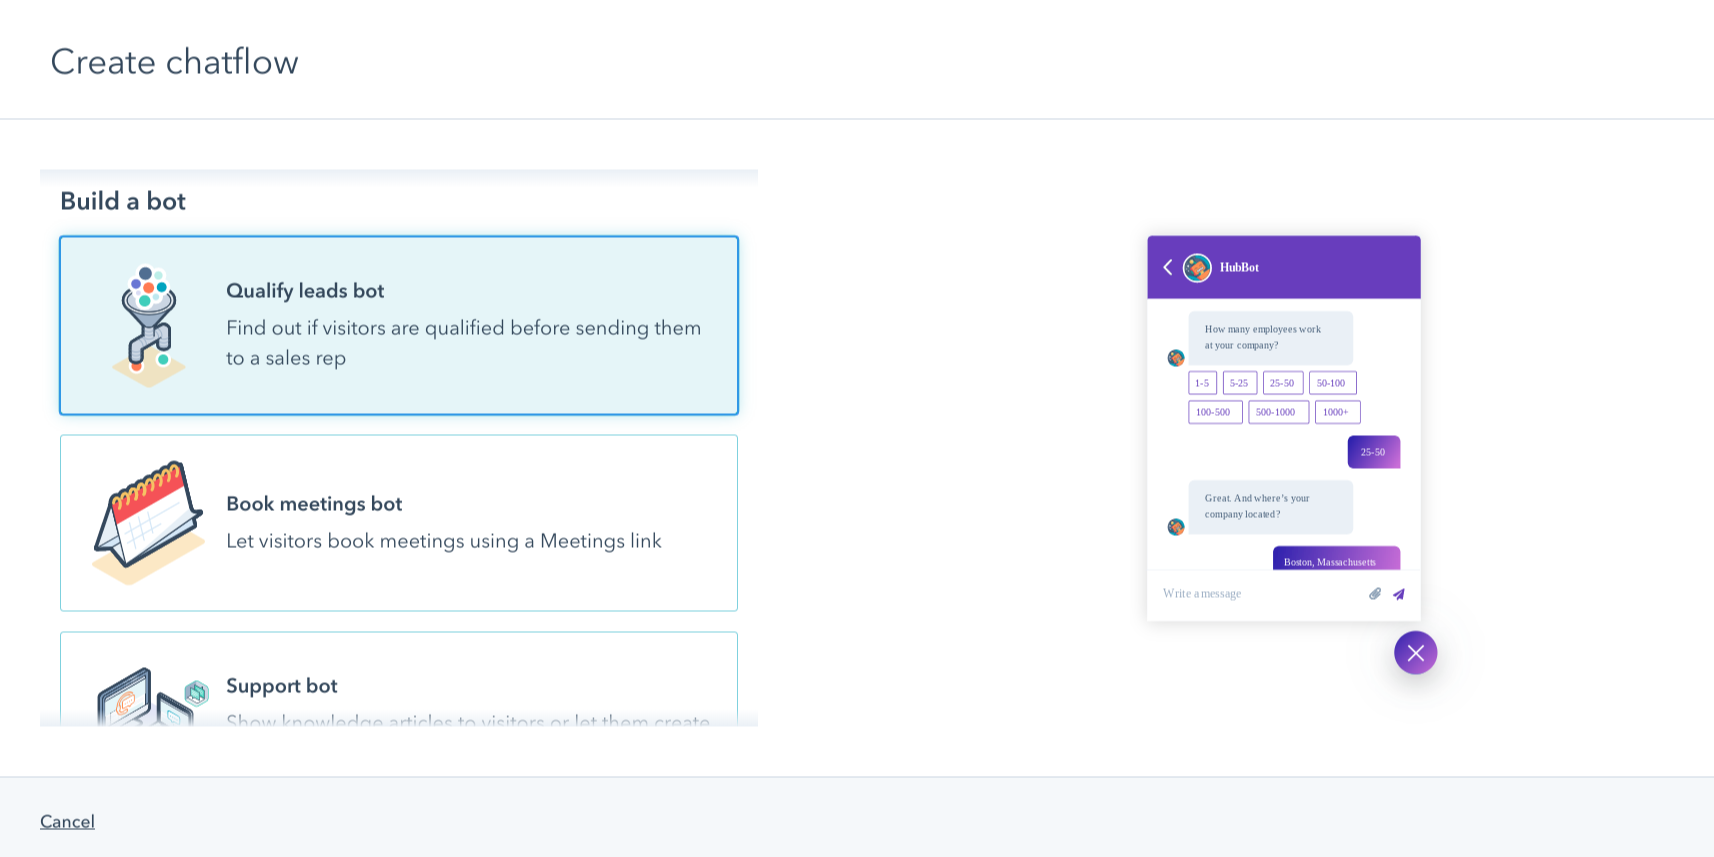This screenshot has width=1714, height=857.
Task: Click the purple 25-50 sent message bubble
Action: click(x=1373, y=452)
